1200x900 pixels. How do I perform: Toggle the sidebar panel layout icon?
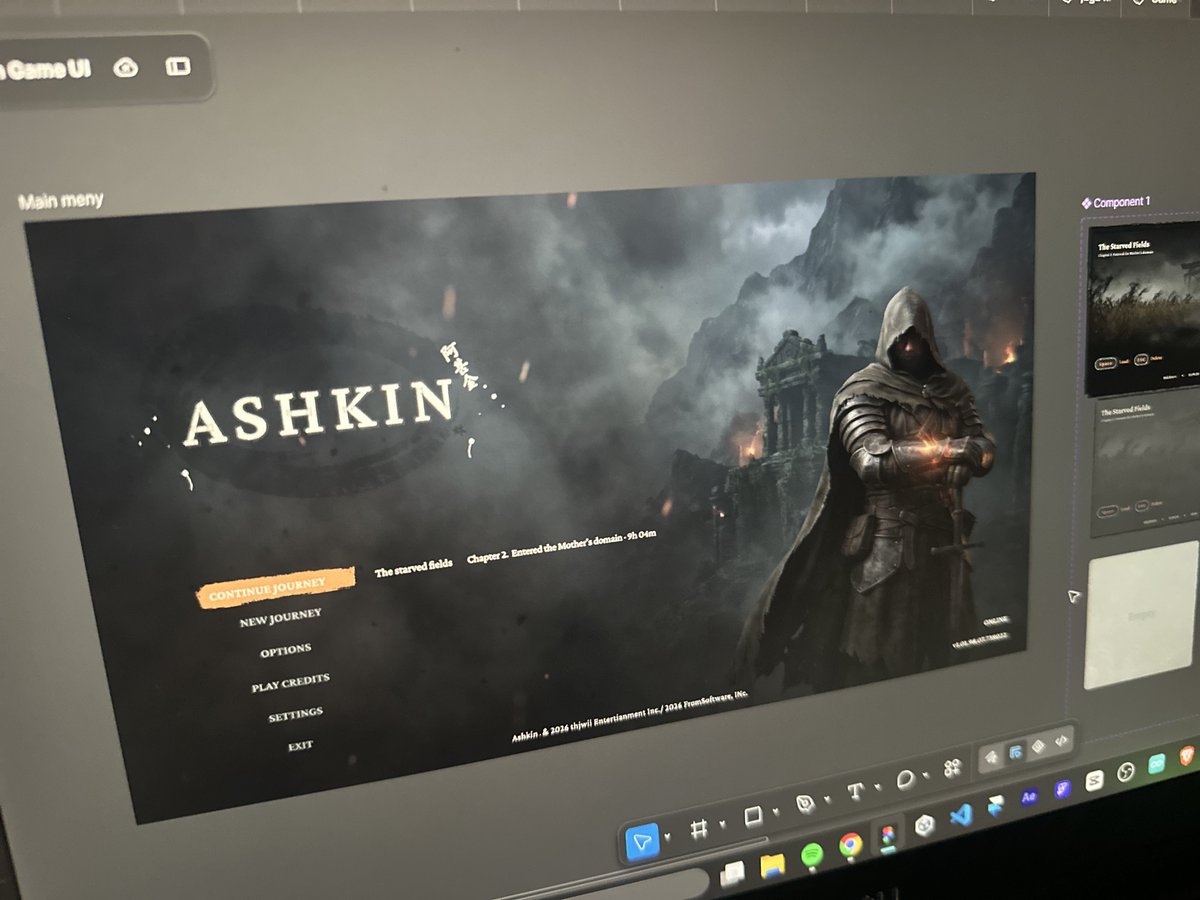[x=178, y=66]
